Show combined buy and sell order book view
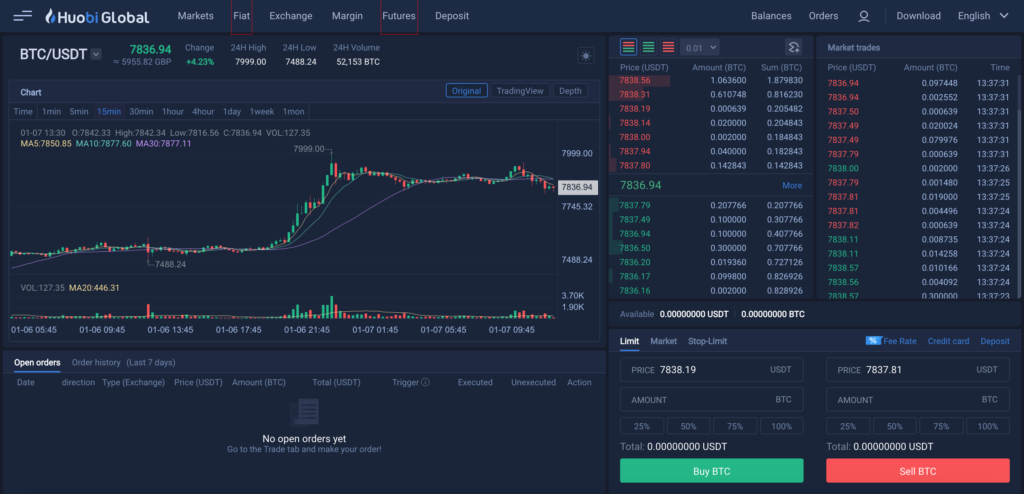This screenshot has width=1024, height=494. click(x=629, y=46)
